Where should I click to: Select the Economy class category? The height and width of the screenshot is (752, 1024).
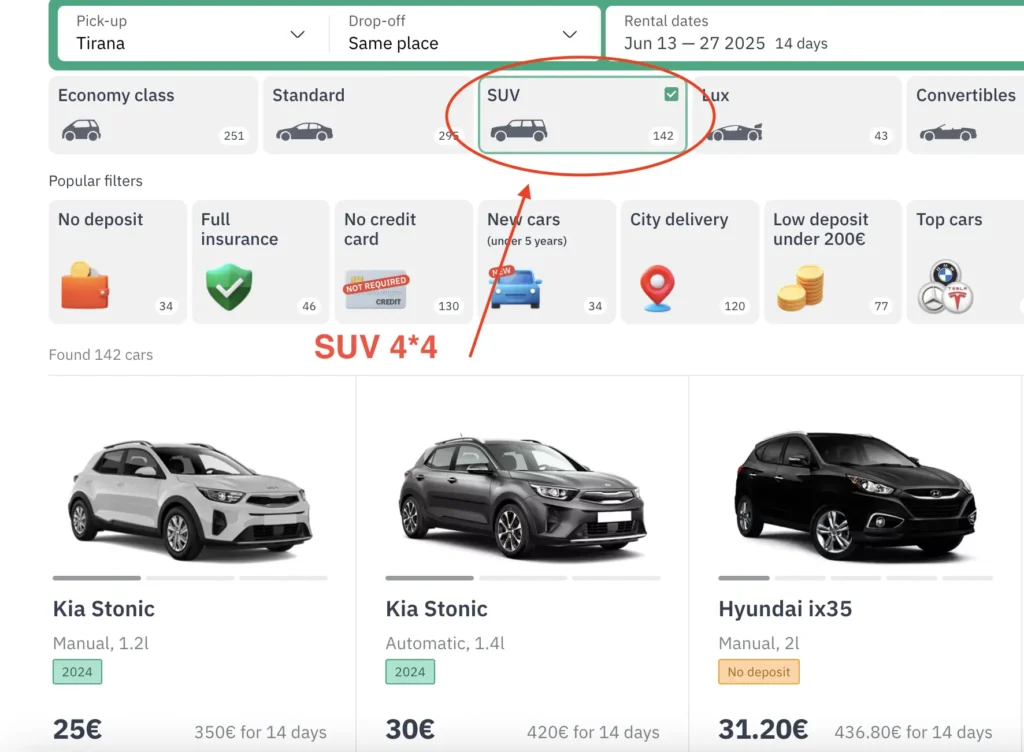pos(153,115)
